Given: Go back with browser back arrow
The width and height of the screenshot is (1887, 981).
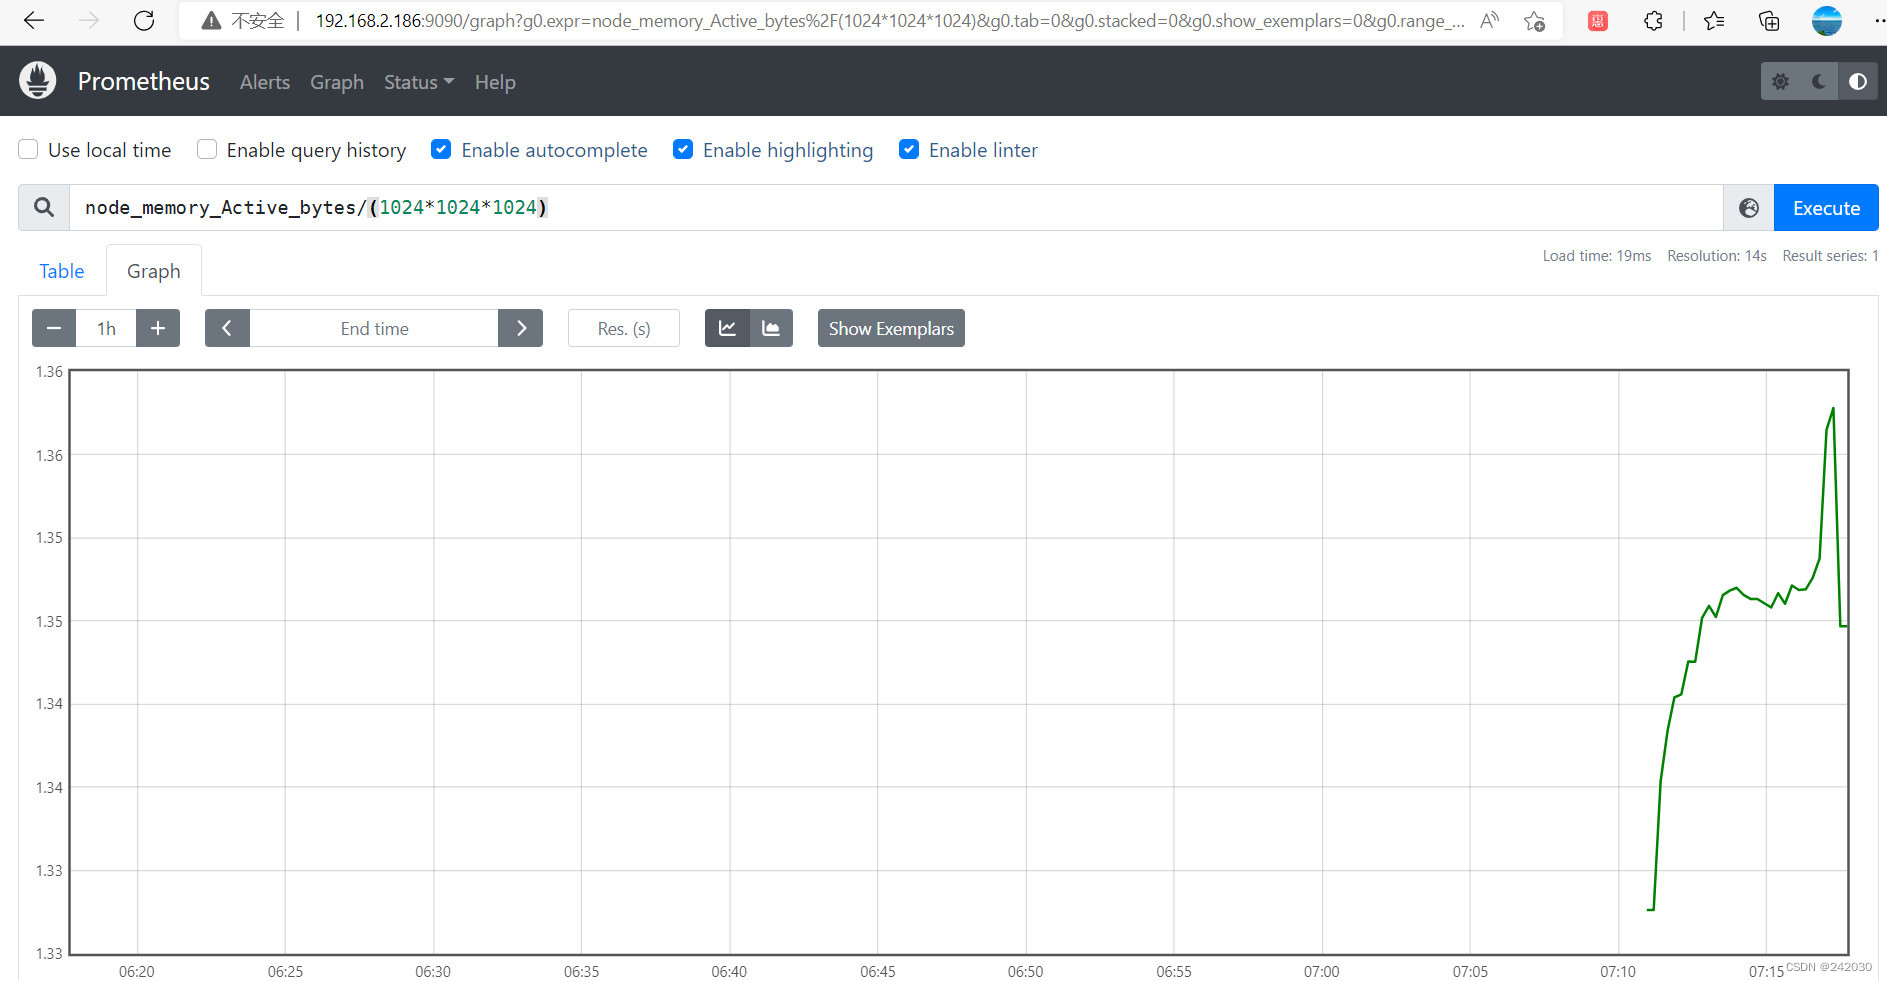Looking at the screenshot, I should click(x=34, y=21).
